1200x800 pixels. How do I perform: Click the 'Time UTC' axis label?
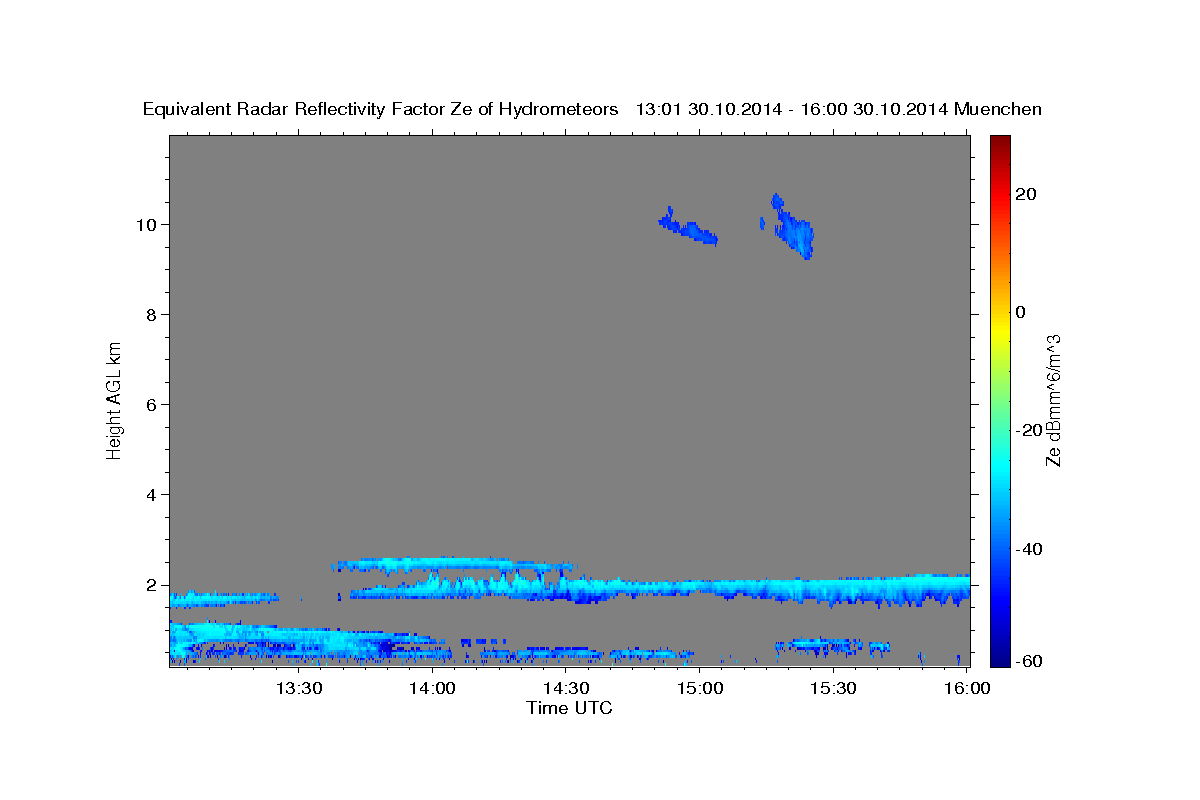pos(569,708)
